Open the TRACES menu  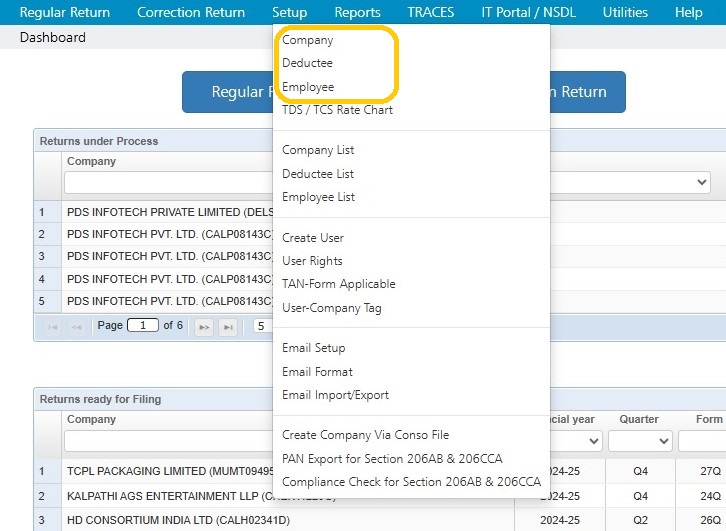[x=431, y=12]
